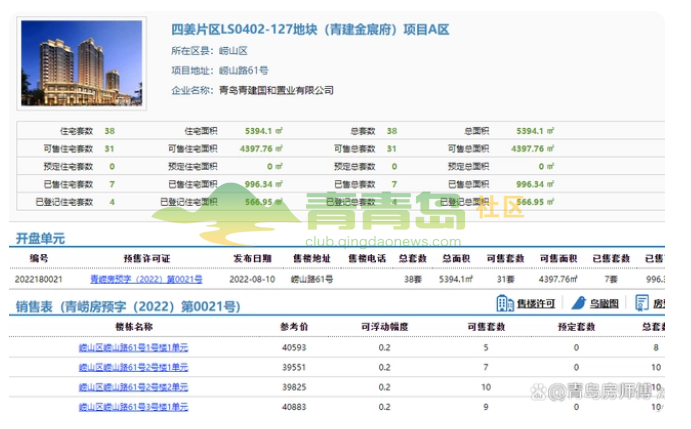The height and width of the screenshot is (429, 691).
Task: Click the 项目地址 崂山路61号 text
Action: click(220, 71)
